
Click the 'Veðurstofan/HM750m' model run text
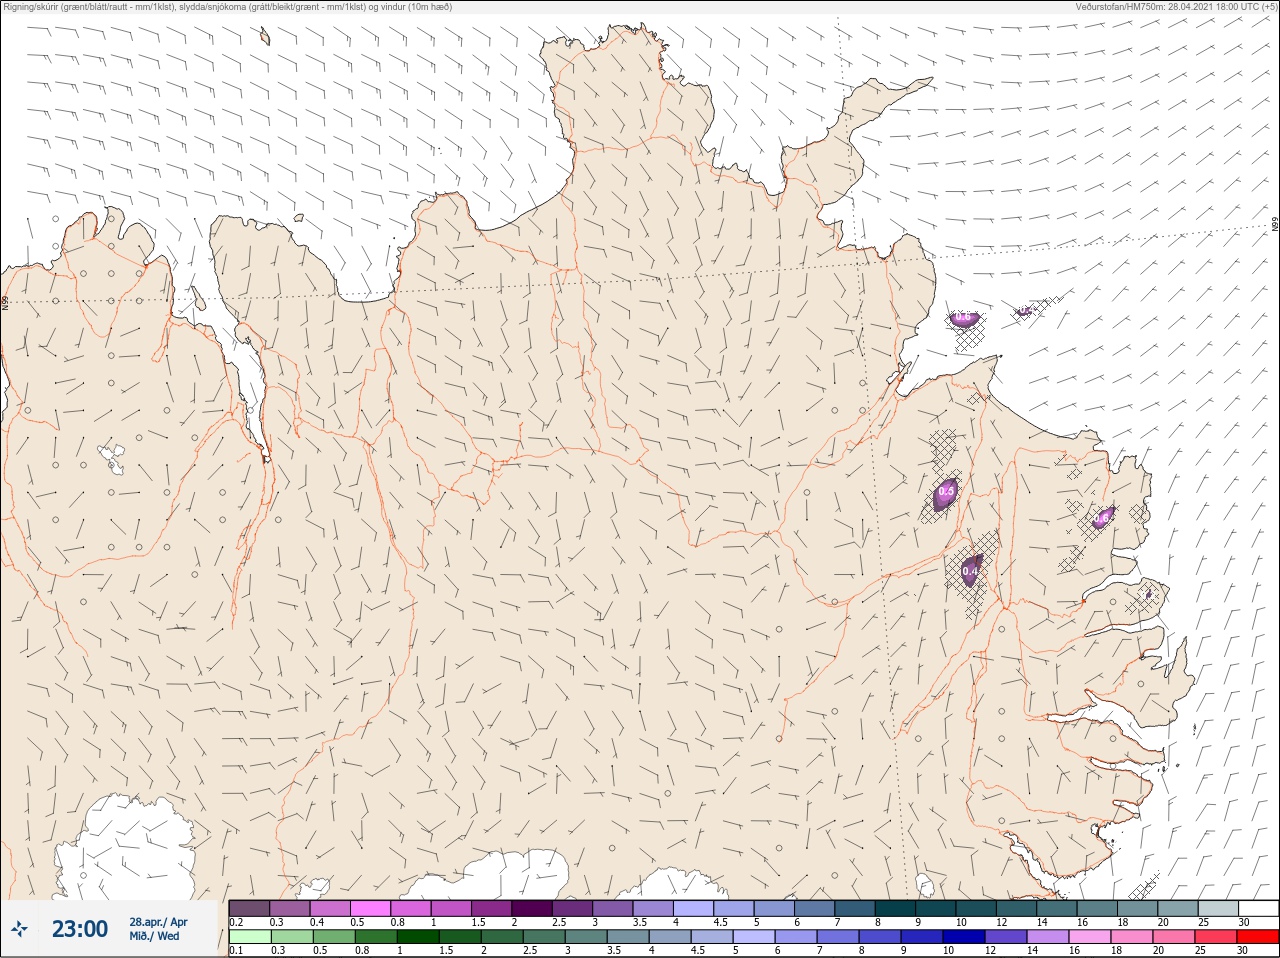click(x=1120, y=6)
